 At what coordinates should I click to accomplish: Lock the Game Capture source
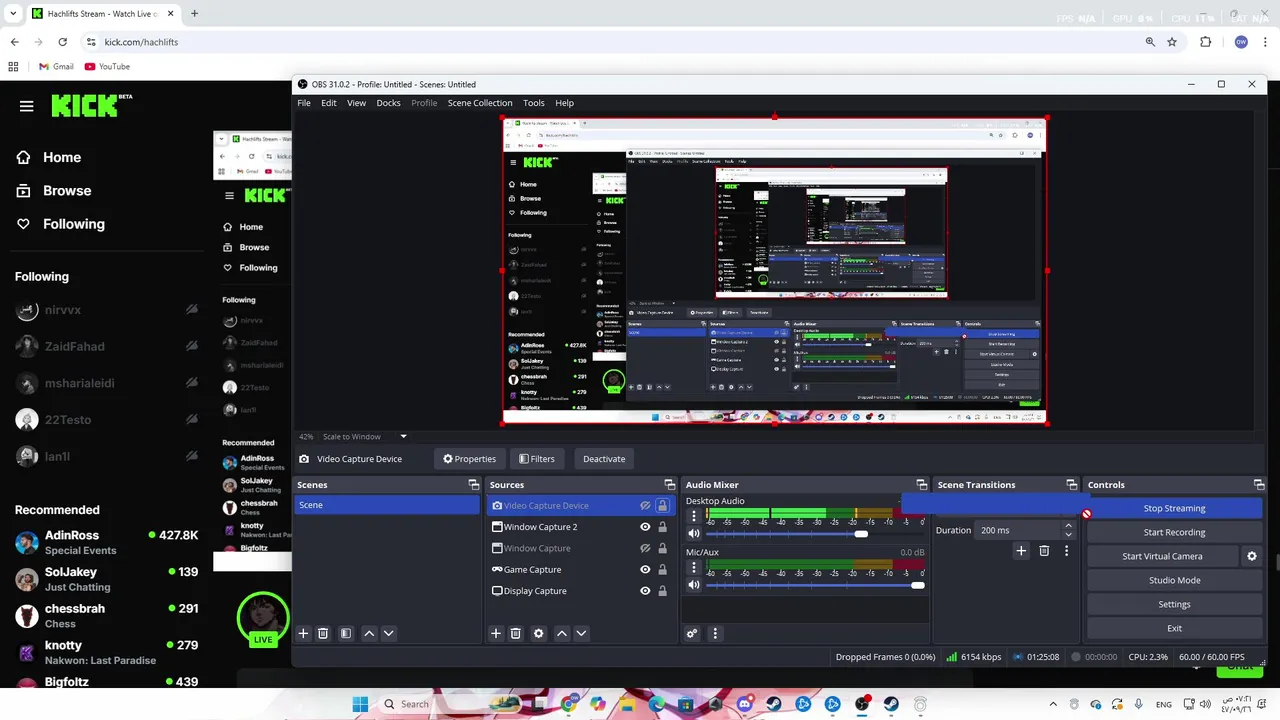[662, 570]
